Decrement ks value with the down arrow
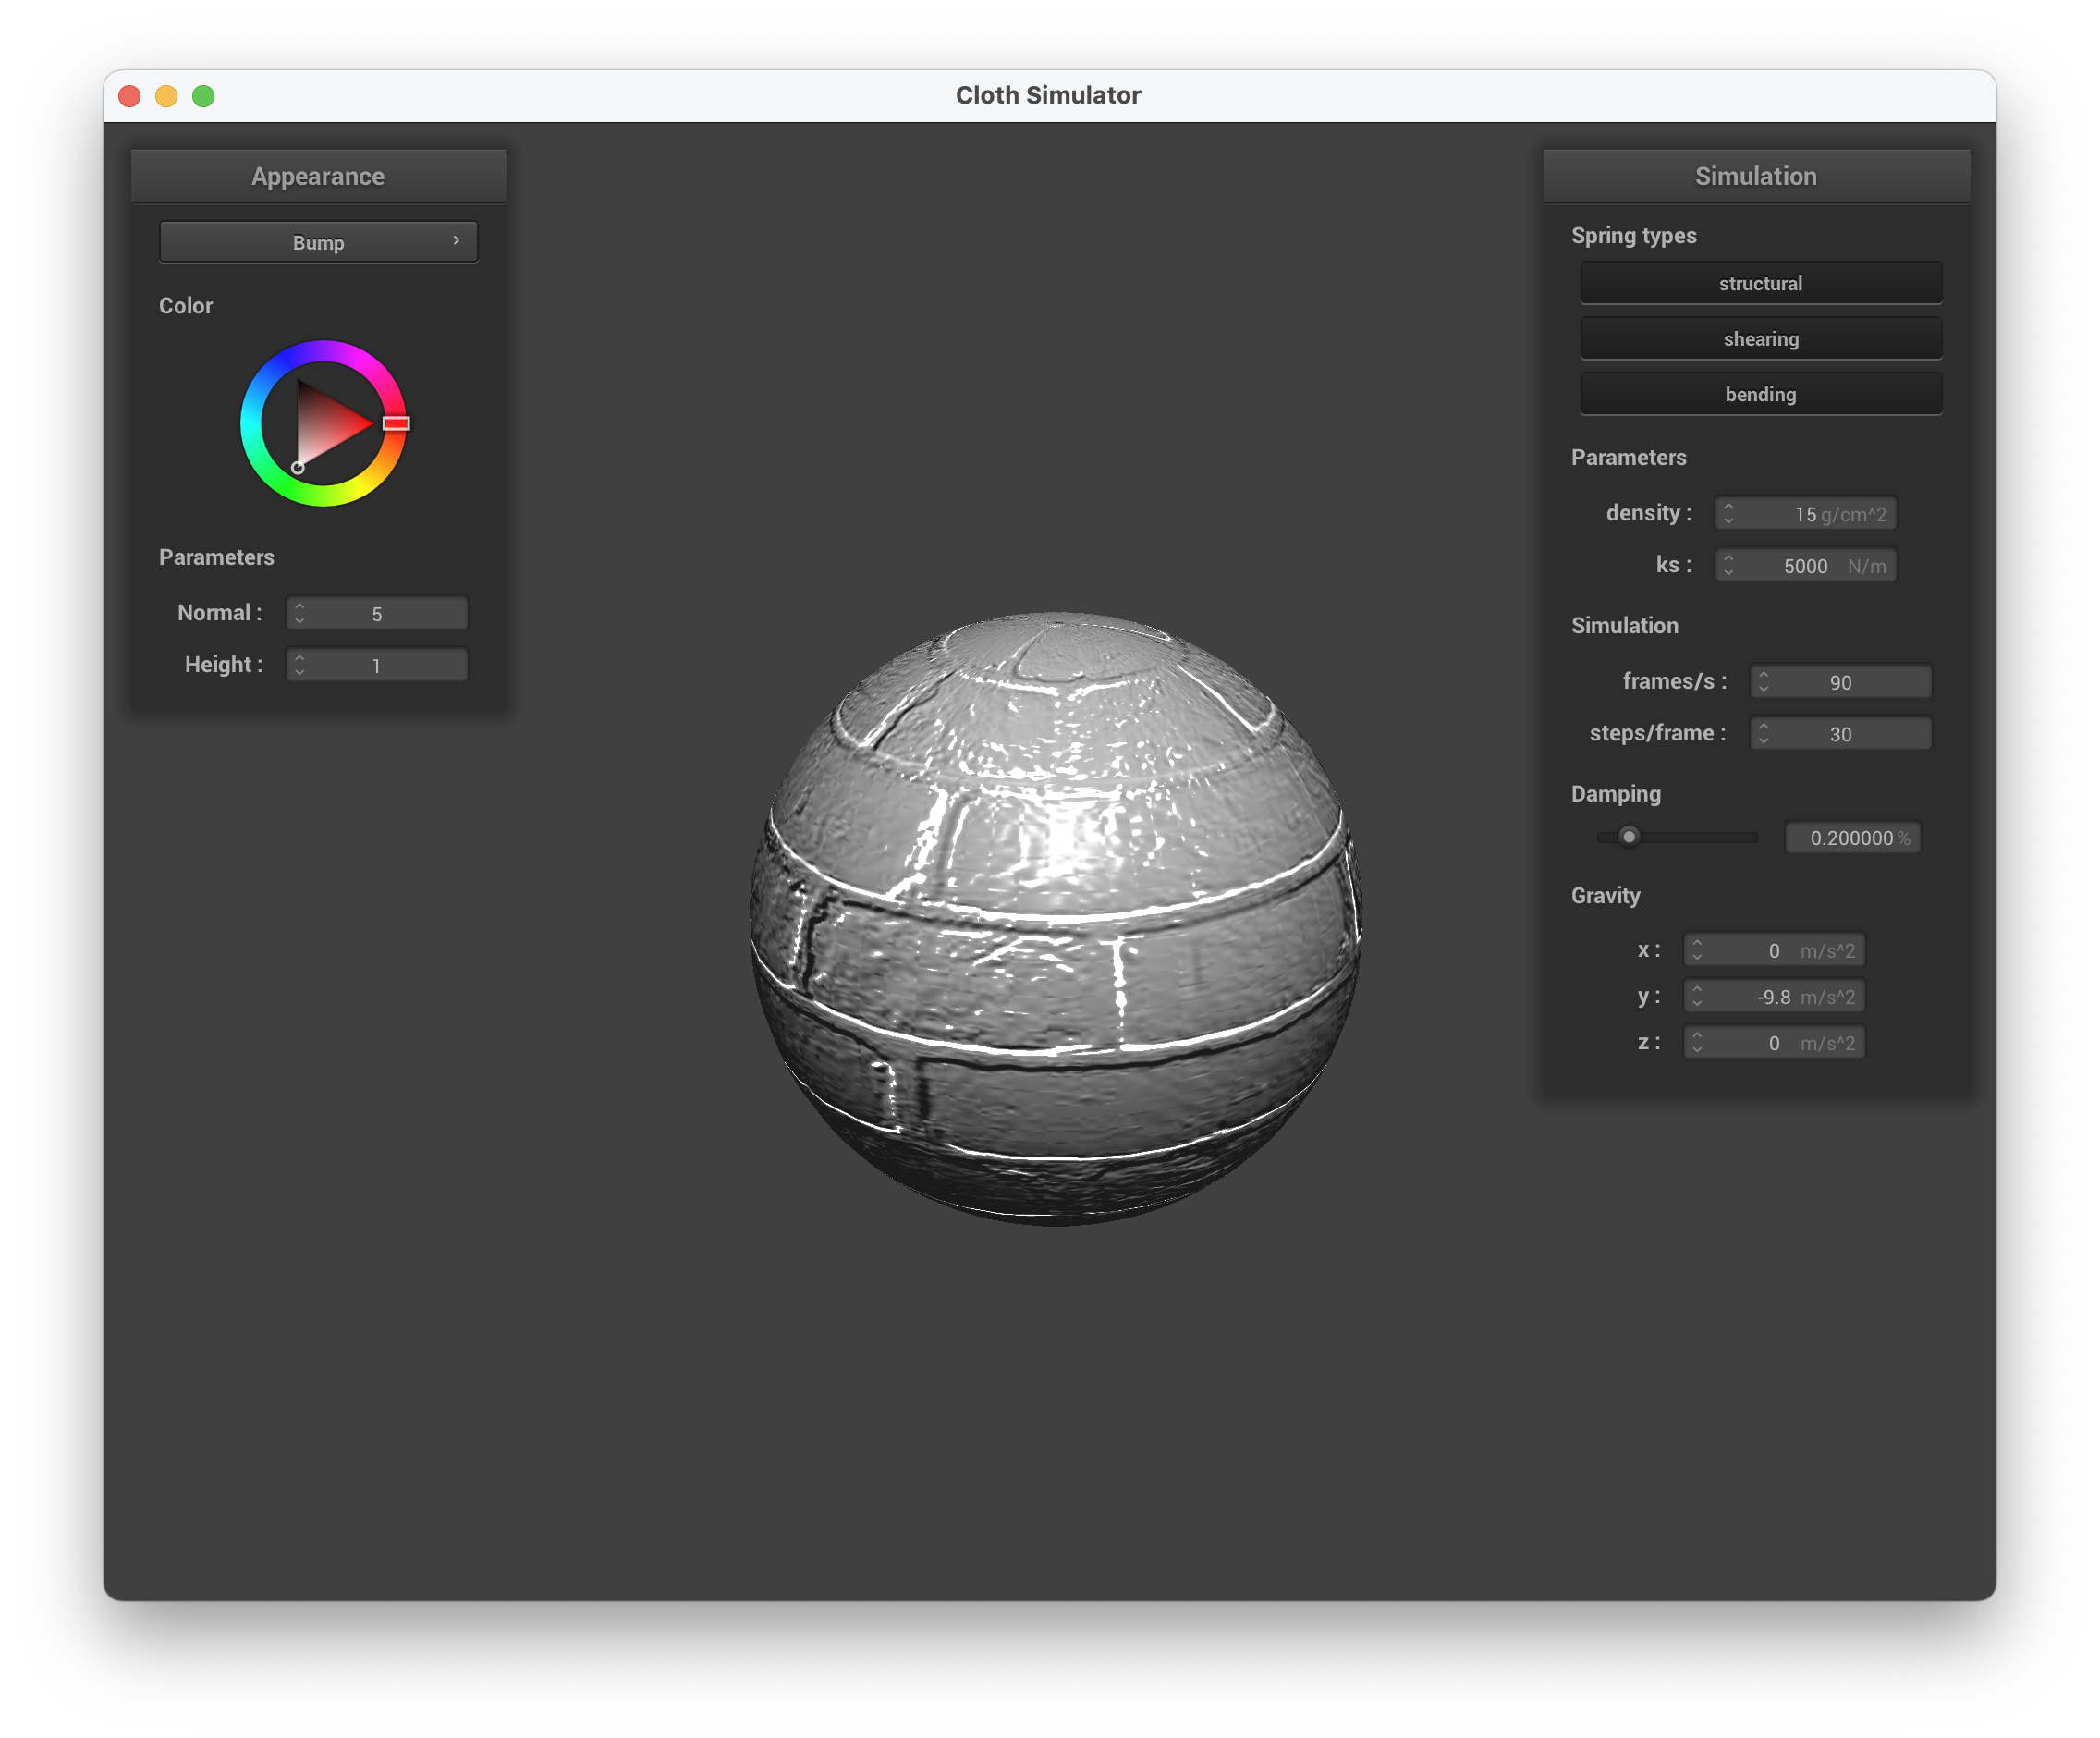Image resolution: width=2100 pixels, height=1738 pixels. tap(1728, 573)
